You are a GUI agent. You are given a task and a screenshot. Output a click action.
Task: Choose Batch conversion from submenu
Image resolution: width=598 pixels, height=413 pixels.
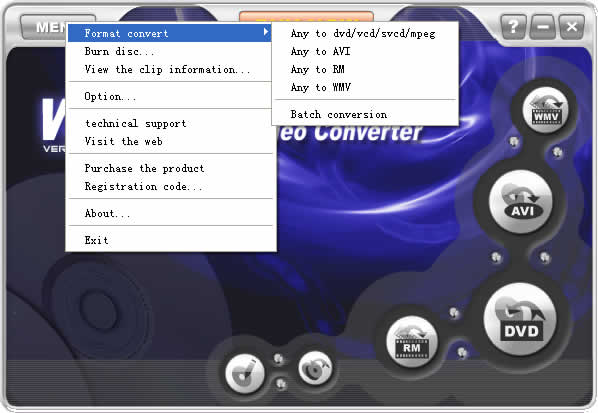click(x=365, y=114)
